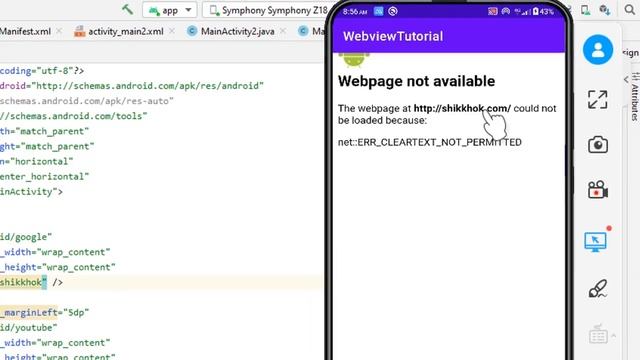Click the 8:56 AM clock on phone
The width and height of the screenshot is (640, 360).
pos(355,12)
